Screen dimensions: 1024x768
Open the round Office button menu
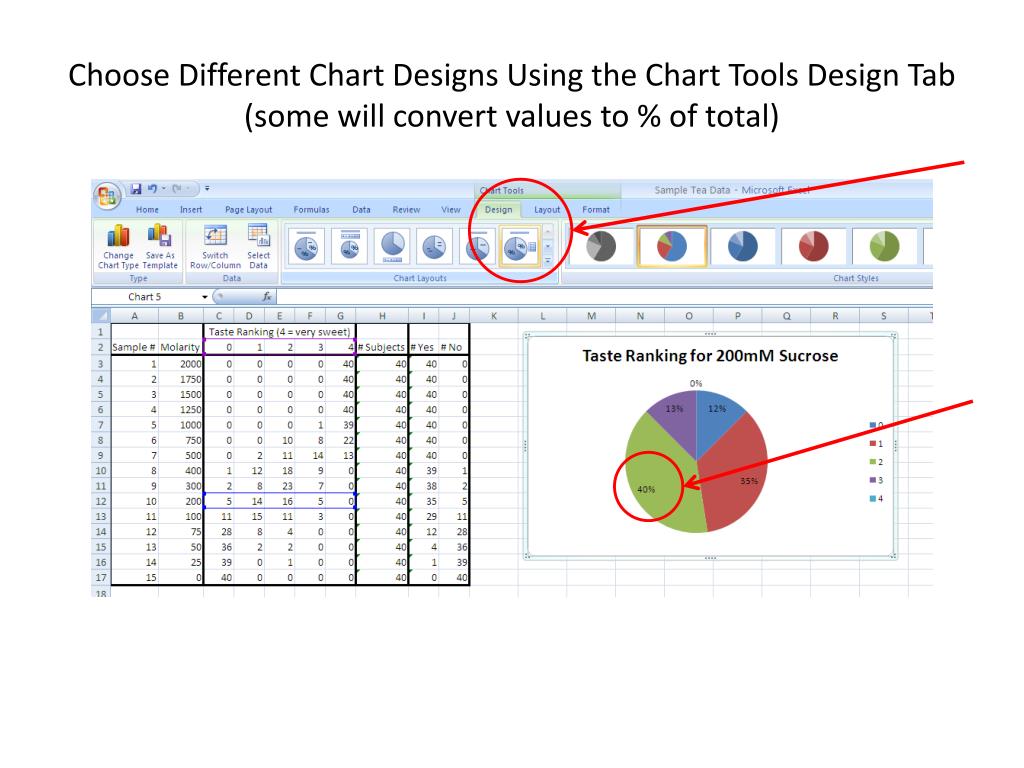(x=106, y=195)
